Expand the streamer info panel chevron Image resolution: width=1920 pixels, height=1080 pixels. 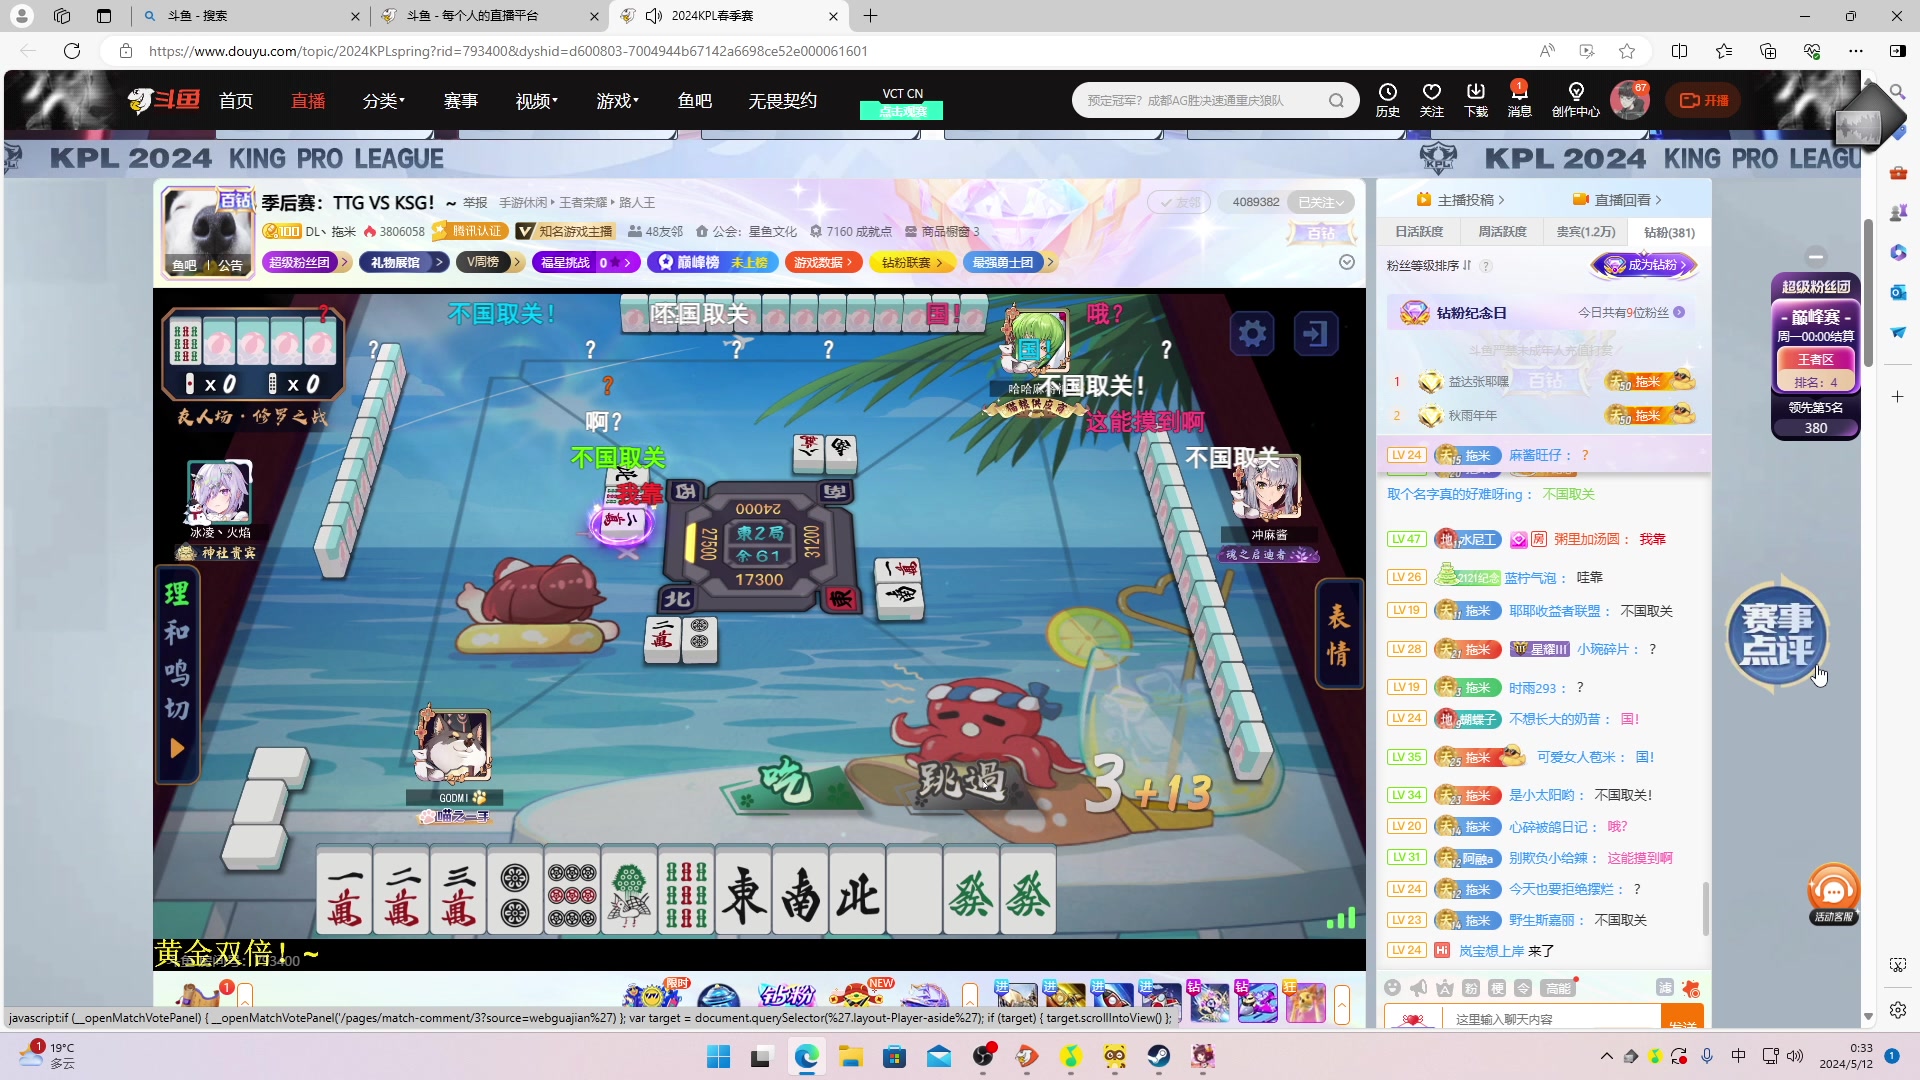tap(1347, 262)
